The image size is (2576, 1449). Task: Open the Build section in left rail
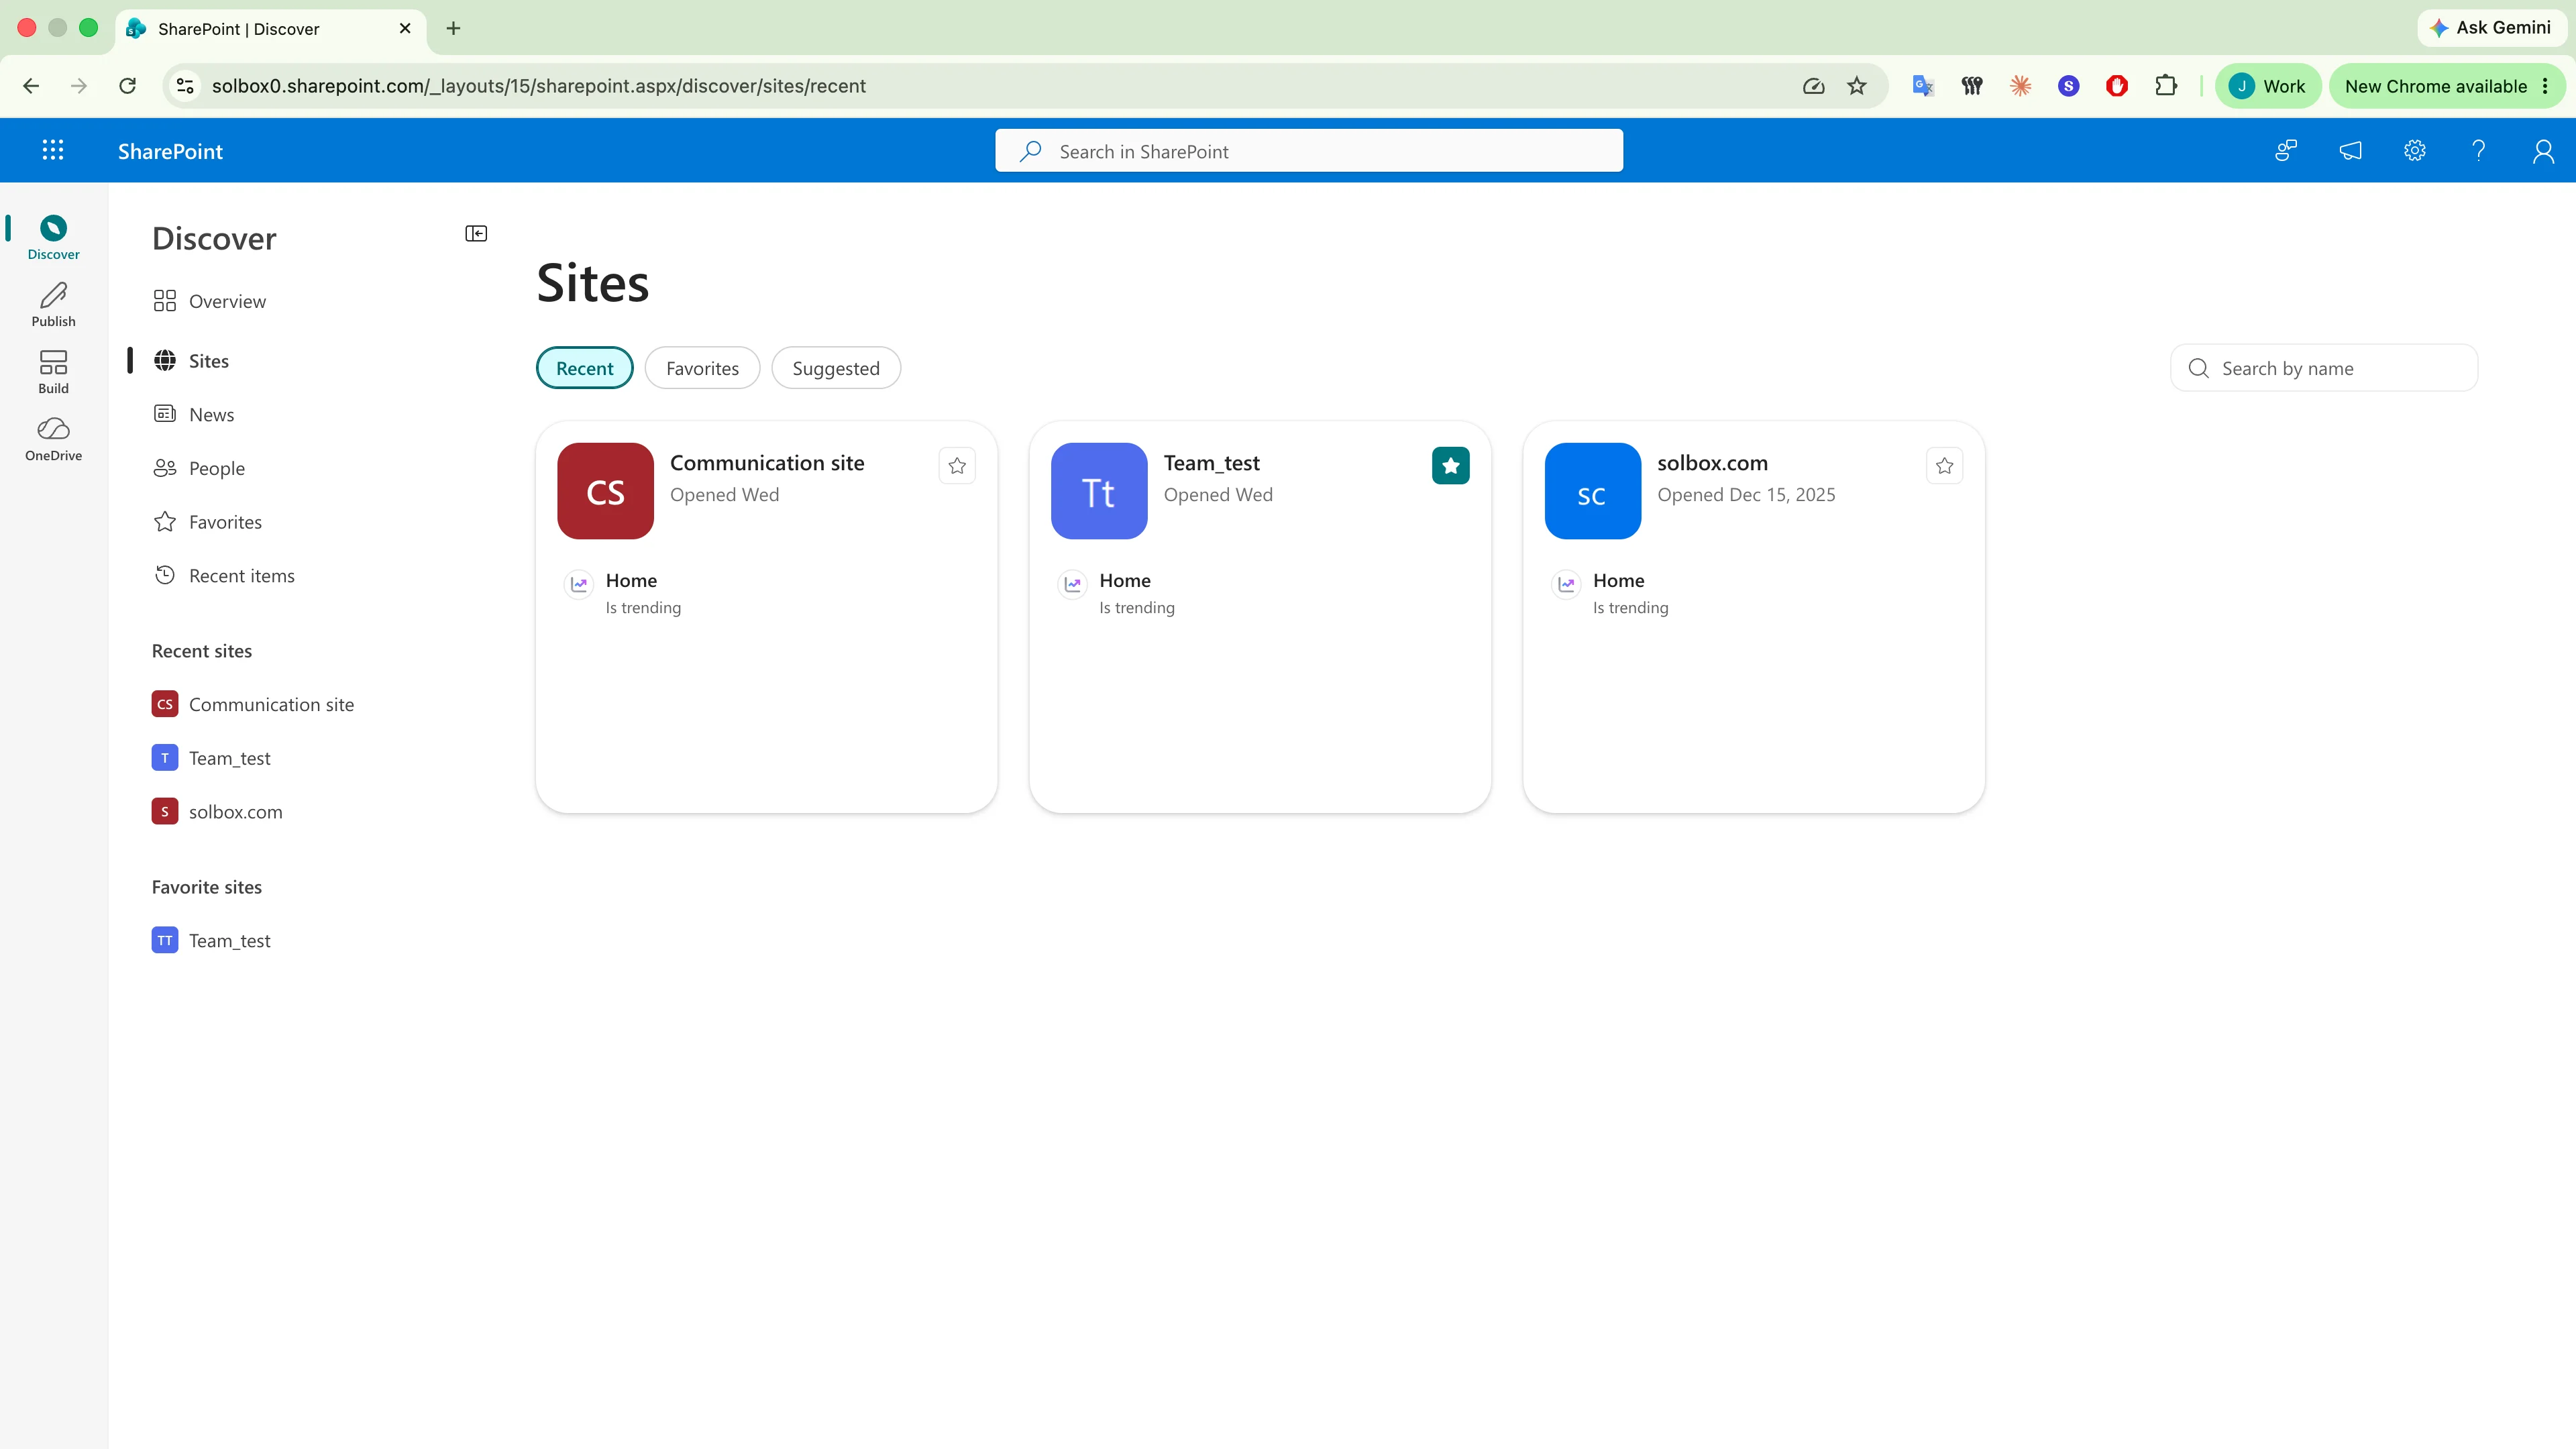[x=53, y=372]
